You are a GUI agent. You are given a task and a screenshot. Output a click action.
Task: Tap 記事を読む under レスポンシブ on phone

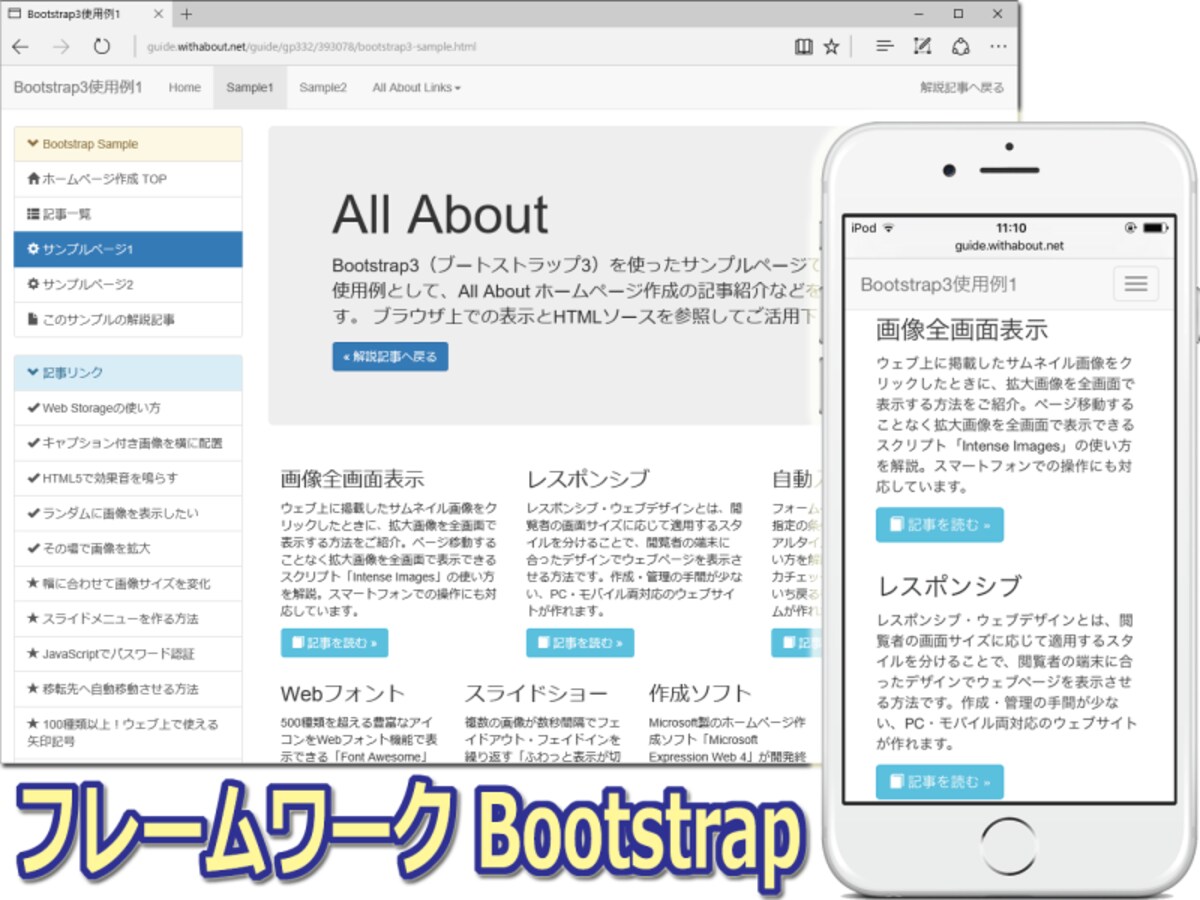point(940,782)
